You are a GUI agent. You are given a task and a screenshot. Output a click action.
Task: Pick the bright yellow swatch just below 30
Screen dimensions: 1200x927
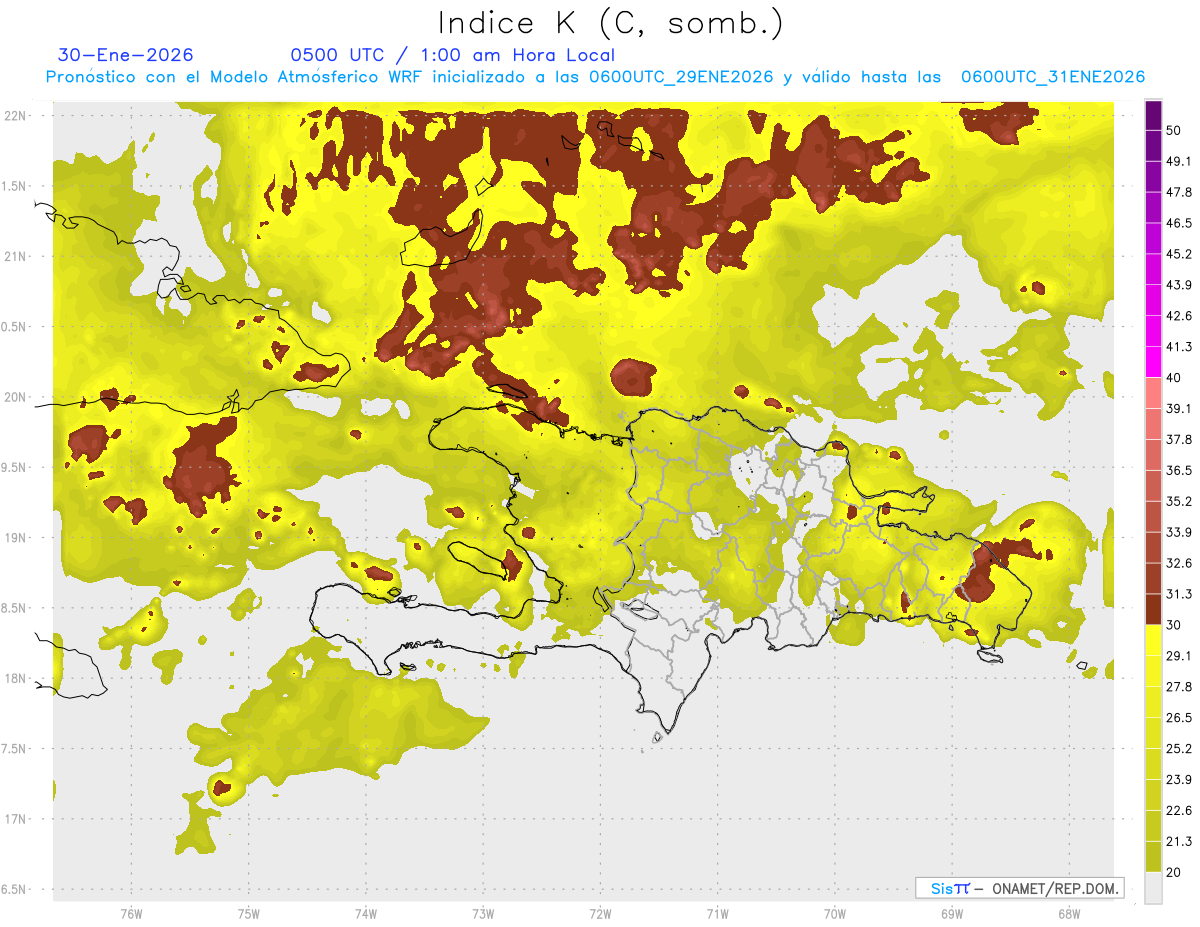[1153, 640]
